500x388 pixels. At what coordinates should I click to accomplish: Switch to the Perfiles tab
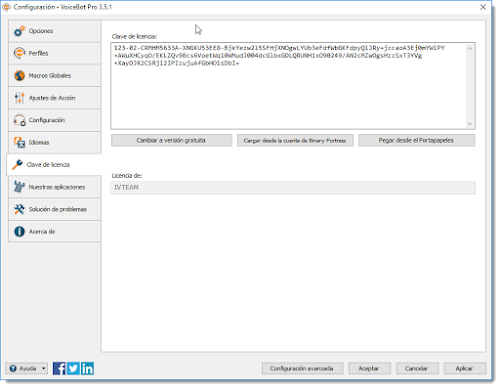point(55,53)
